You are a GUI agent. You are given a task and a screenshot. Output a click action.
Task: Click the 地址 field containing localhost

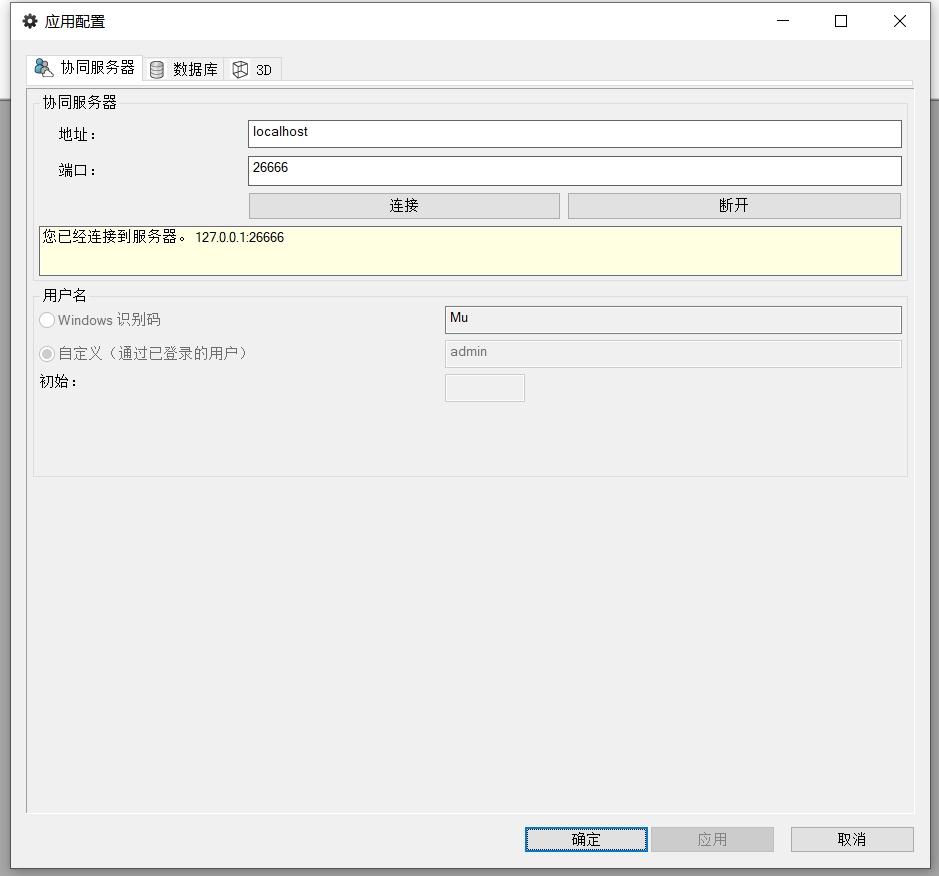coord(574,133)
